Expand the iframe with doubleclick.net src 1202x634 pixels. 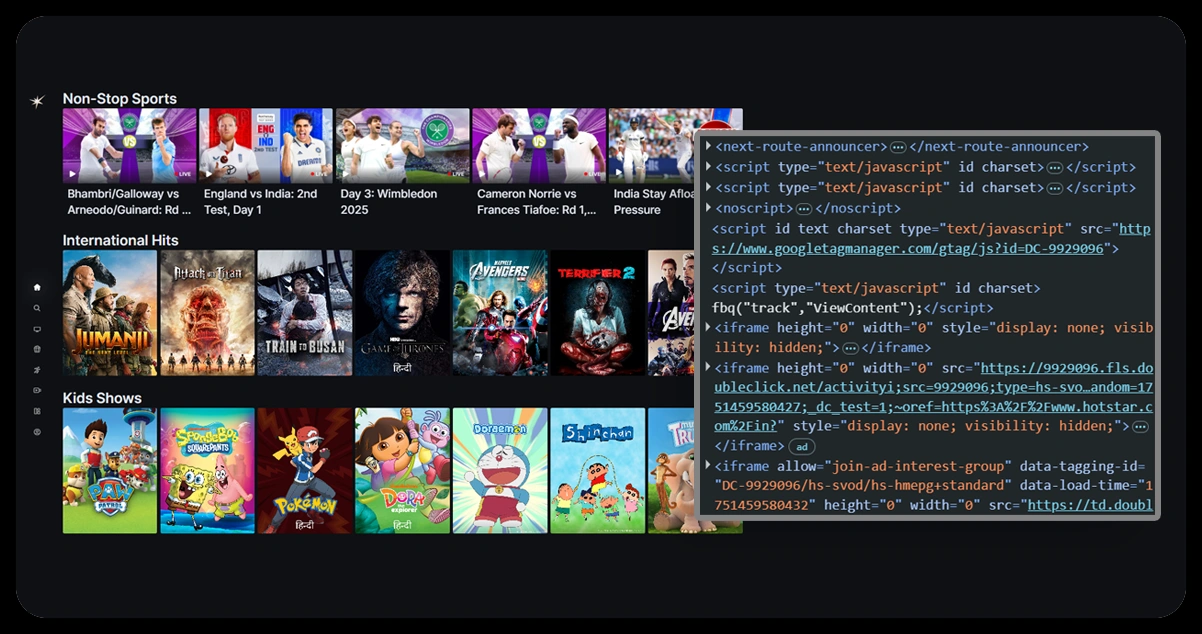[709, 368]
